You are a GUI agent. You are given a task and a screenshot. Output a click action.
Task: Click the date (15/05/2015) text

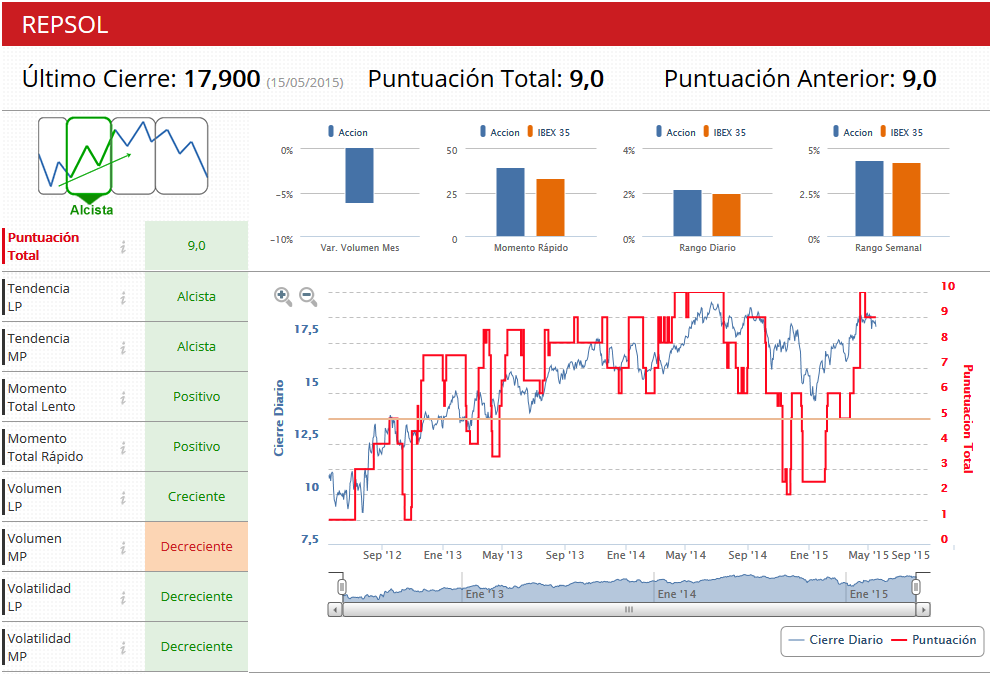click(x=305, y=82)
